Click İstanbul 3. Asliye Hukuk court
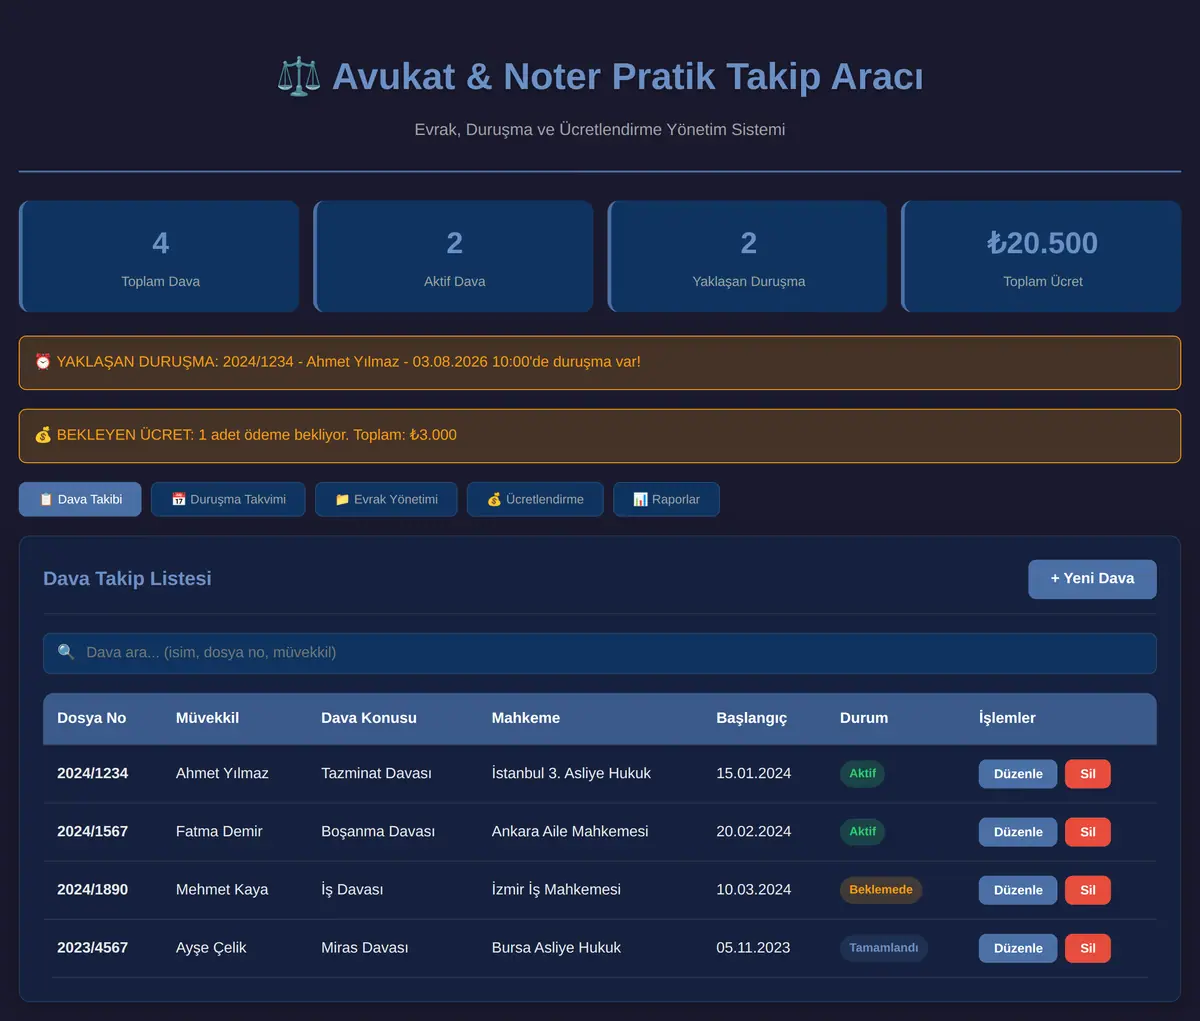This screenshot has height=1021, width=1200. click(x=571, y=773)
